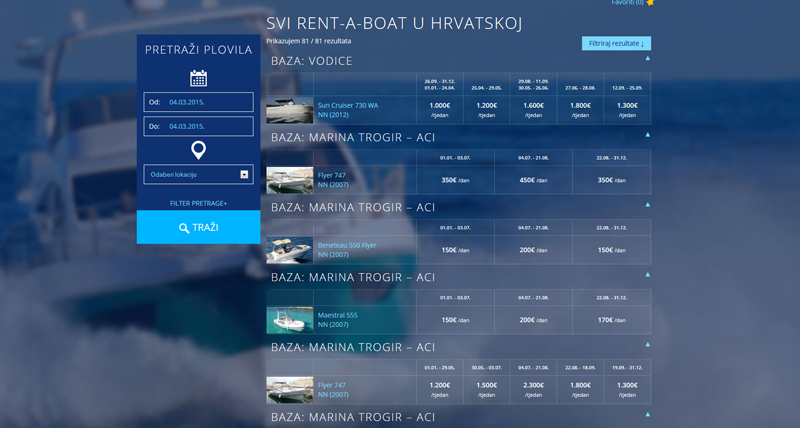Open the Flyer 747 thumbnail priced 350€/dan
This screenshot has width=800, height=428.
tap(290, 180)
